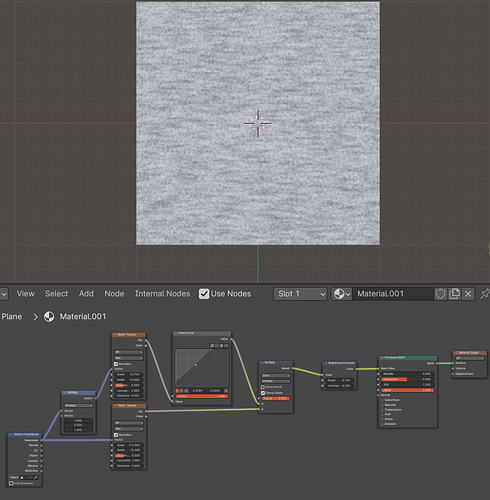Click the Value output socket on Float Curve

tap(231, 339)
